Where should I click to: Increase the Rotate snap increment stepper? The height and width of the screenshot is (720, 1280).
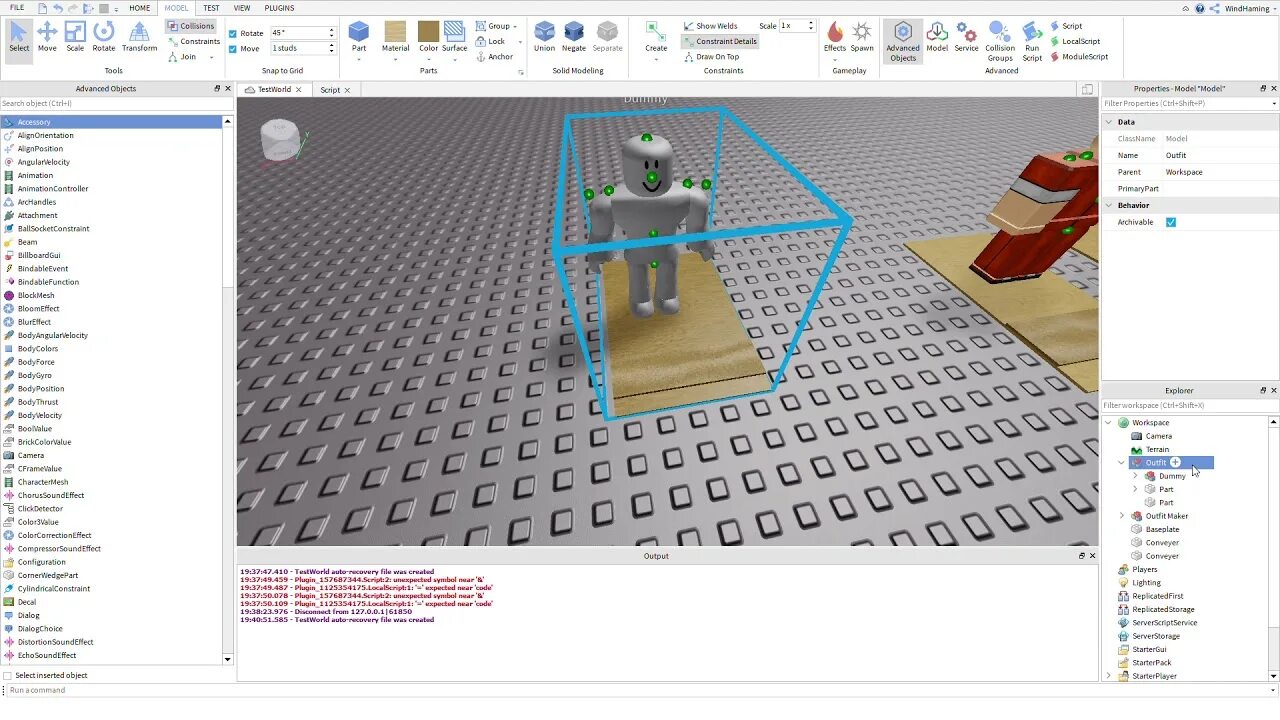pyautogui.click(x=332, y=30)
